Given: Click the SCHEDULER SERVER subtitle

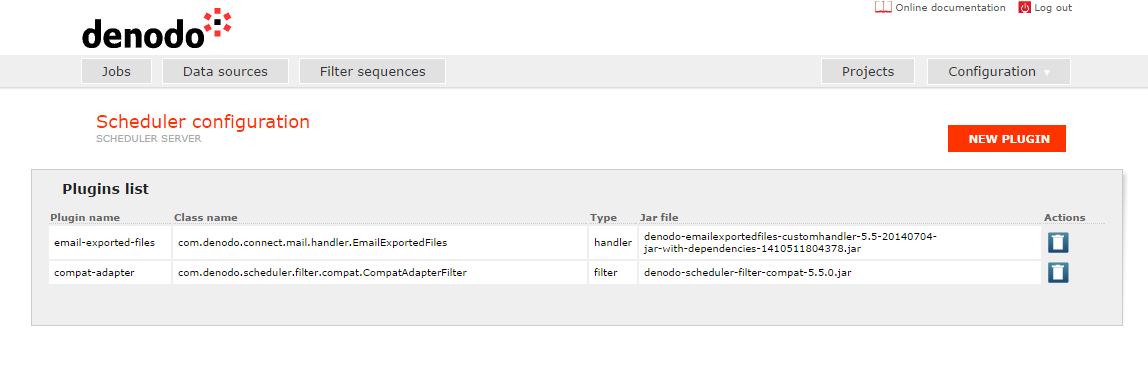Looking at the screenshot, I should pyautogui.click(x=149, y=138).
